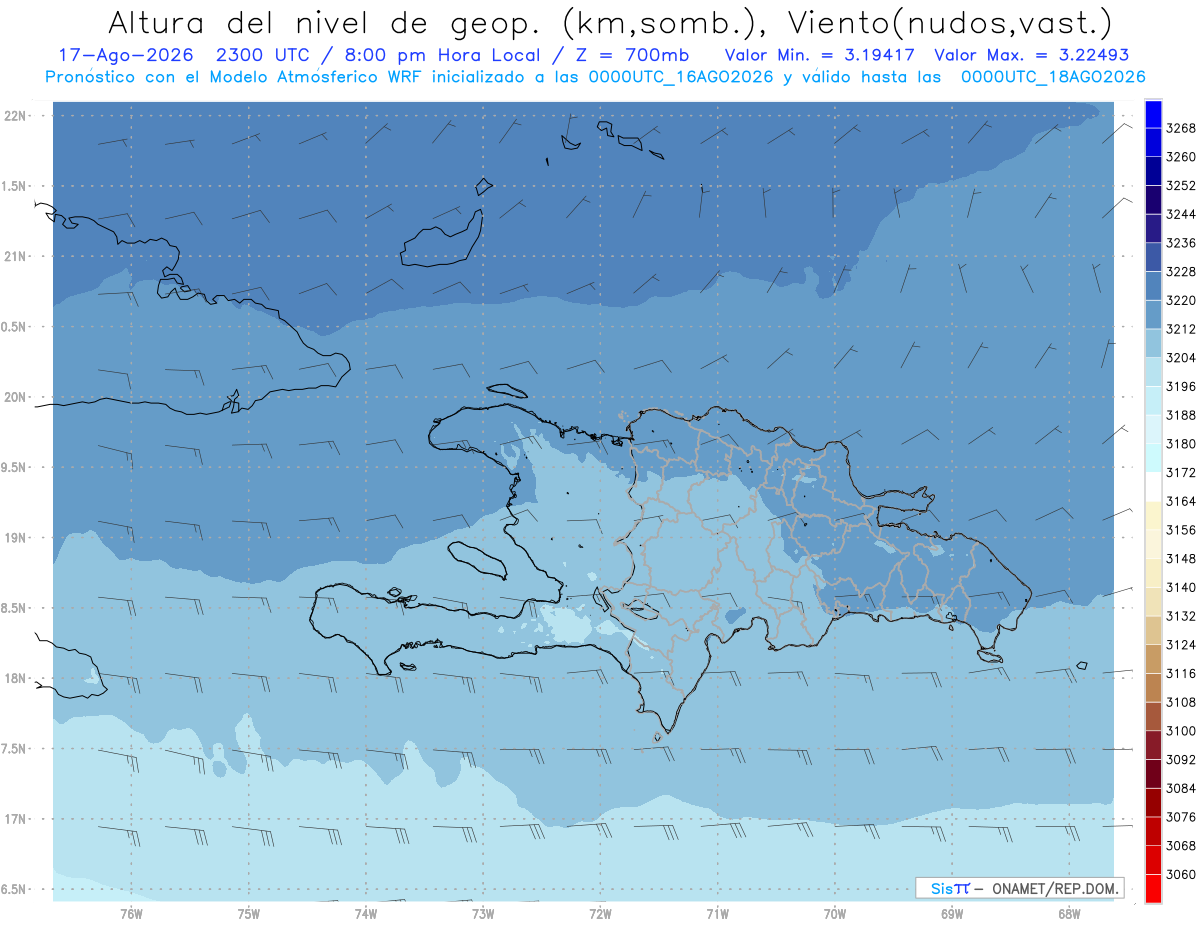Viewport: 1200px width, 927px height.
Task: Click the colorbar value '3236'
Action: coord(1181,243)
